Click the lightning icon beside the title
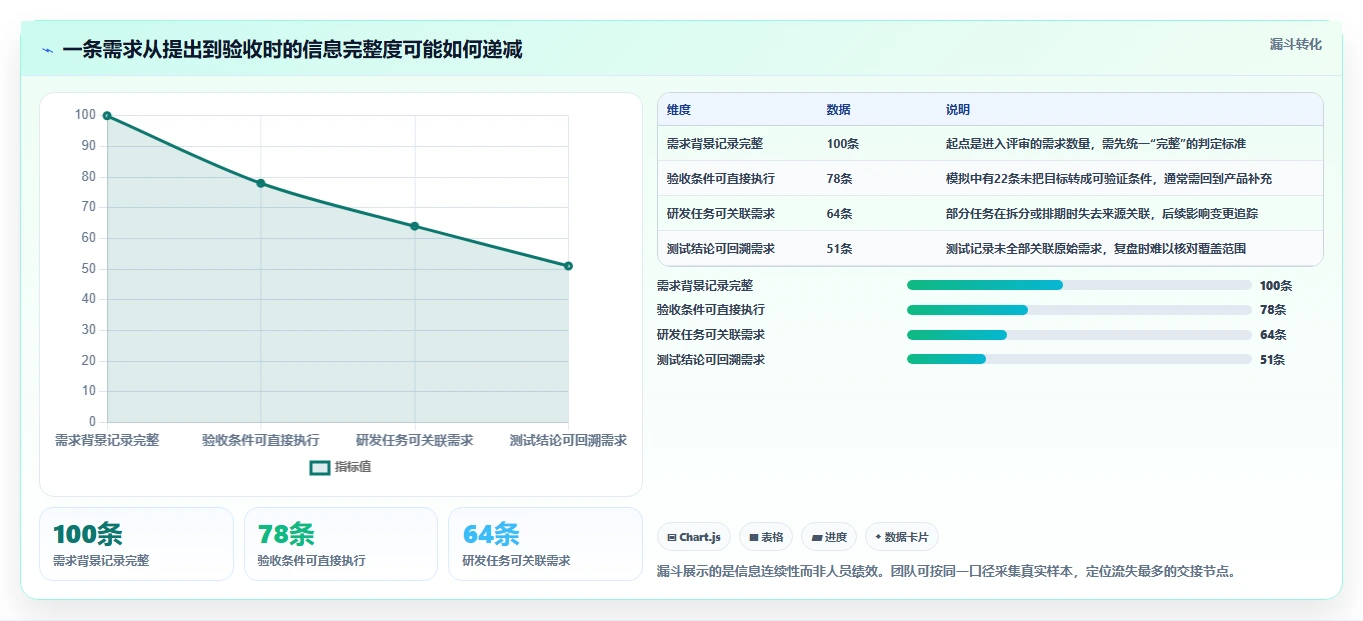 [x=47, y=50]
